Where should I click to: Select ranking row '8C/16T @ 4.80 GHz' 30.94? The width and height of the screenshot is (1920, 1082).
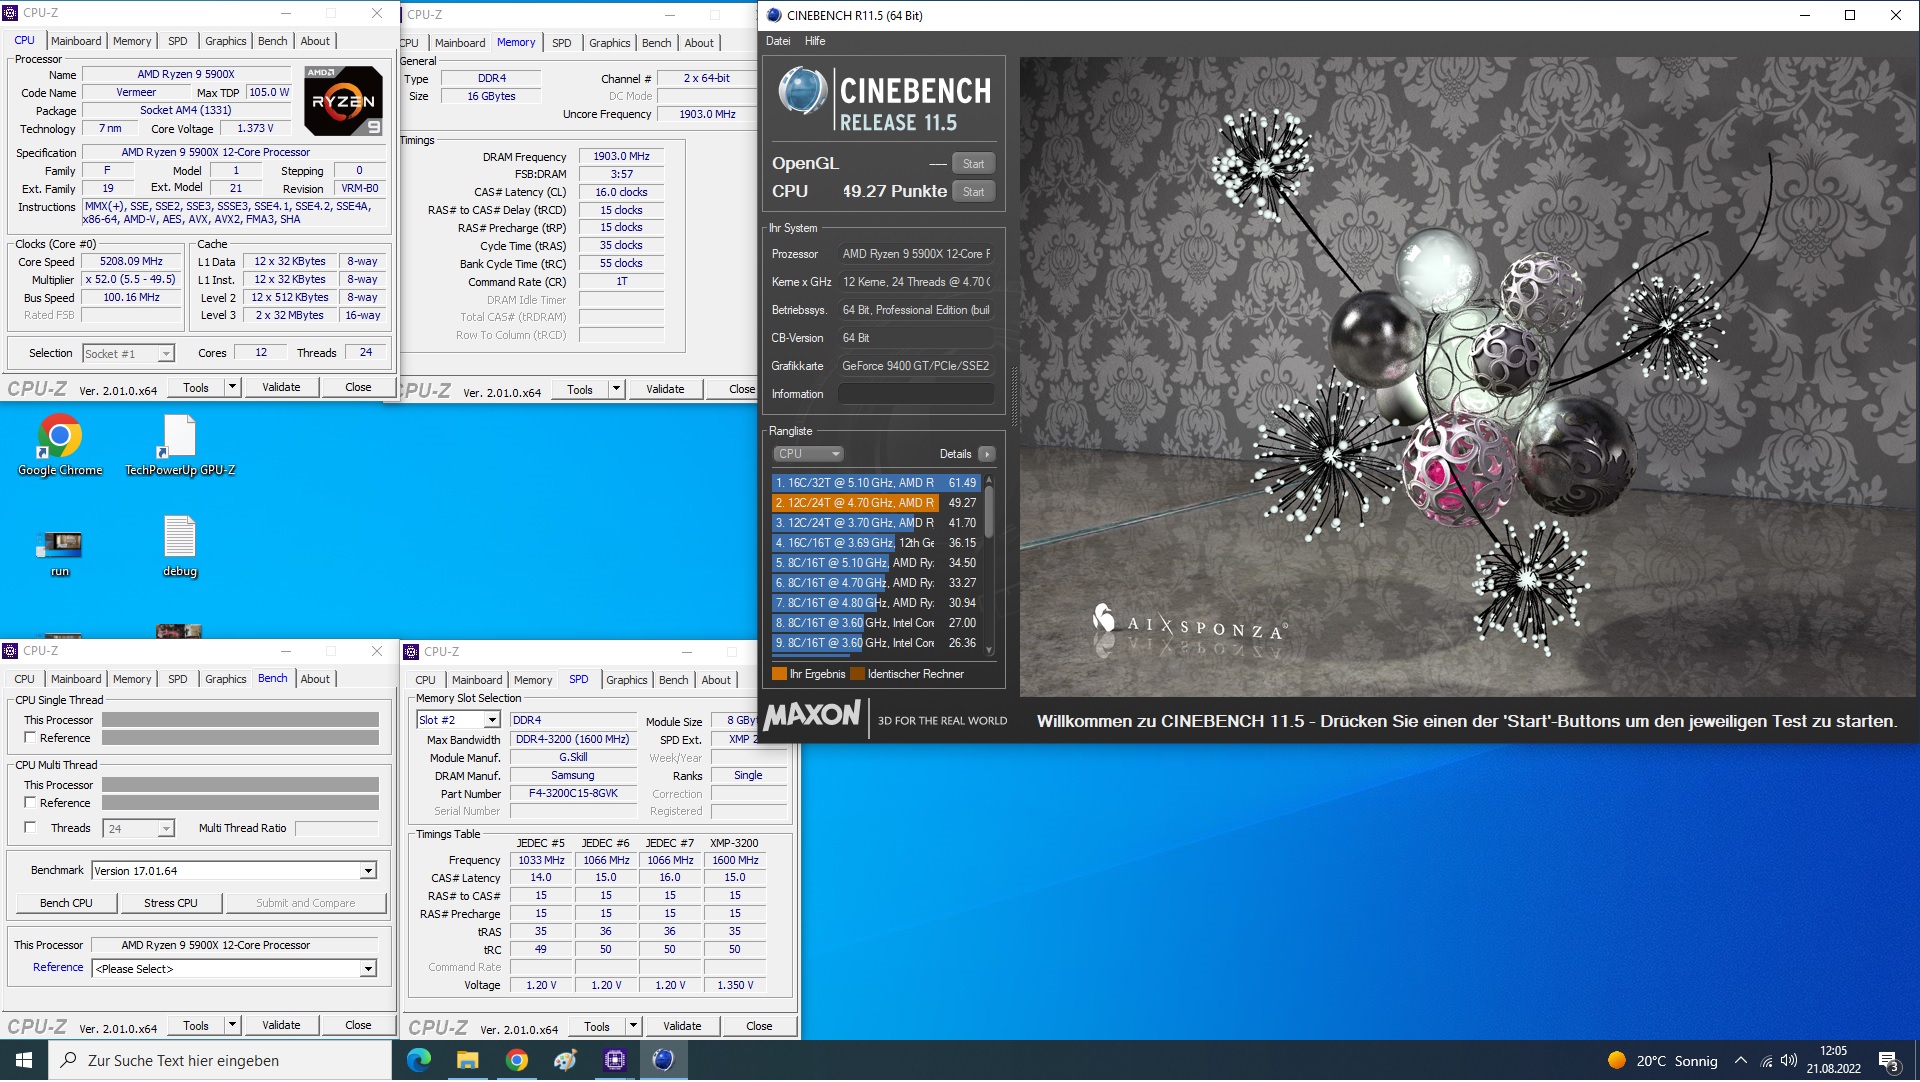876,603
